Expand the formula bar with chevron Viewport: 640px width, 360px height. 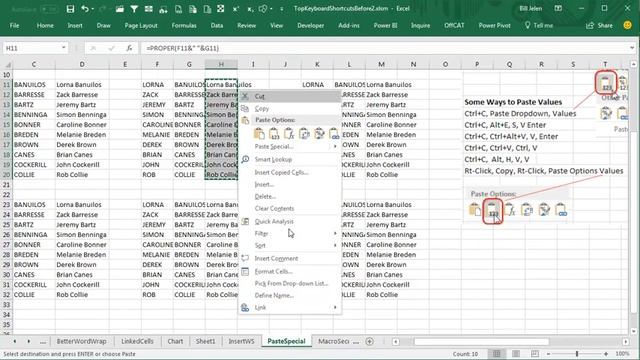pos(632,48)
